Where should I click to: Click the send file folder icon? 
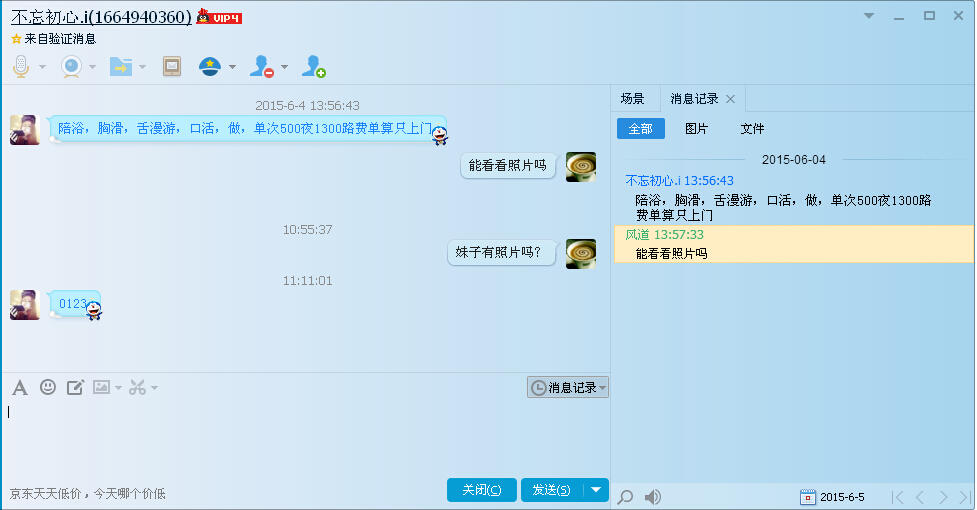tap(121, 66)
